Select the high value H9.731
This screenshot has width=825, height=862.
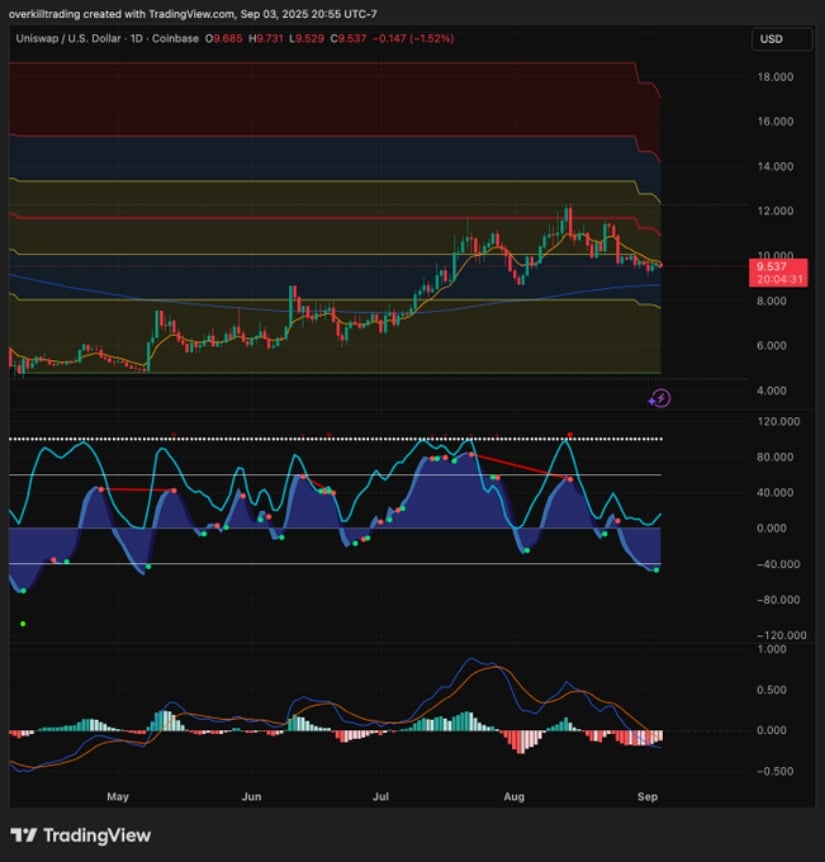(266, 38)
